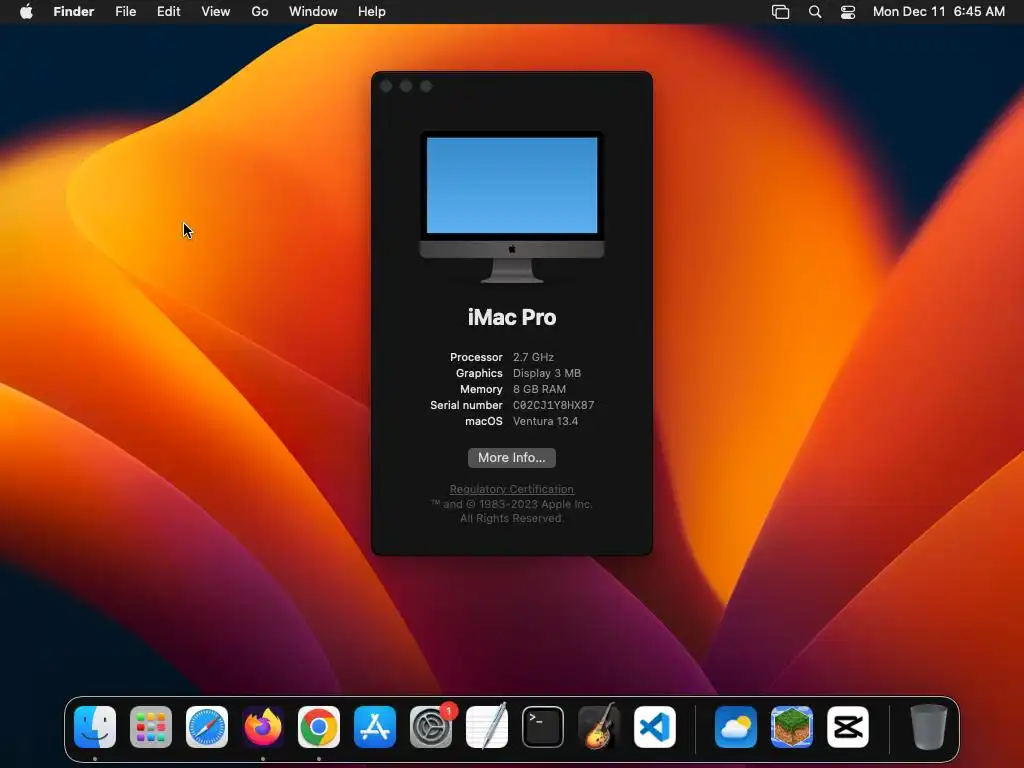Open System Settings with notification badge
The height and width of the screenshot is (768, 1024).
(x=431, y=726)
